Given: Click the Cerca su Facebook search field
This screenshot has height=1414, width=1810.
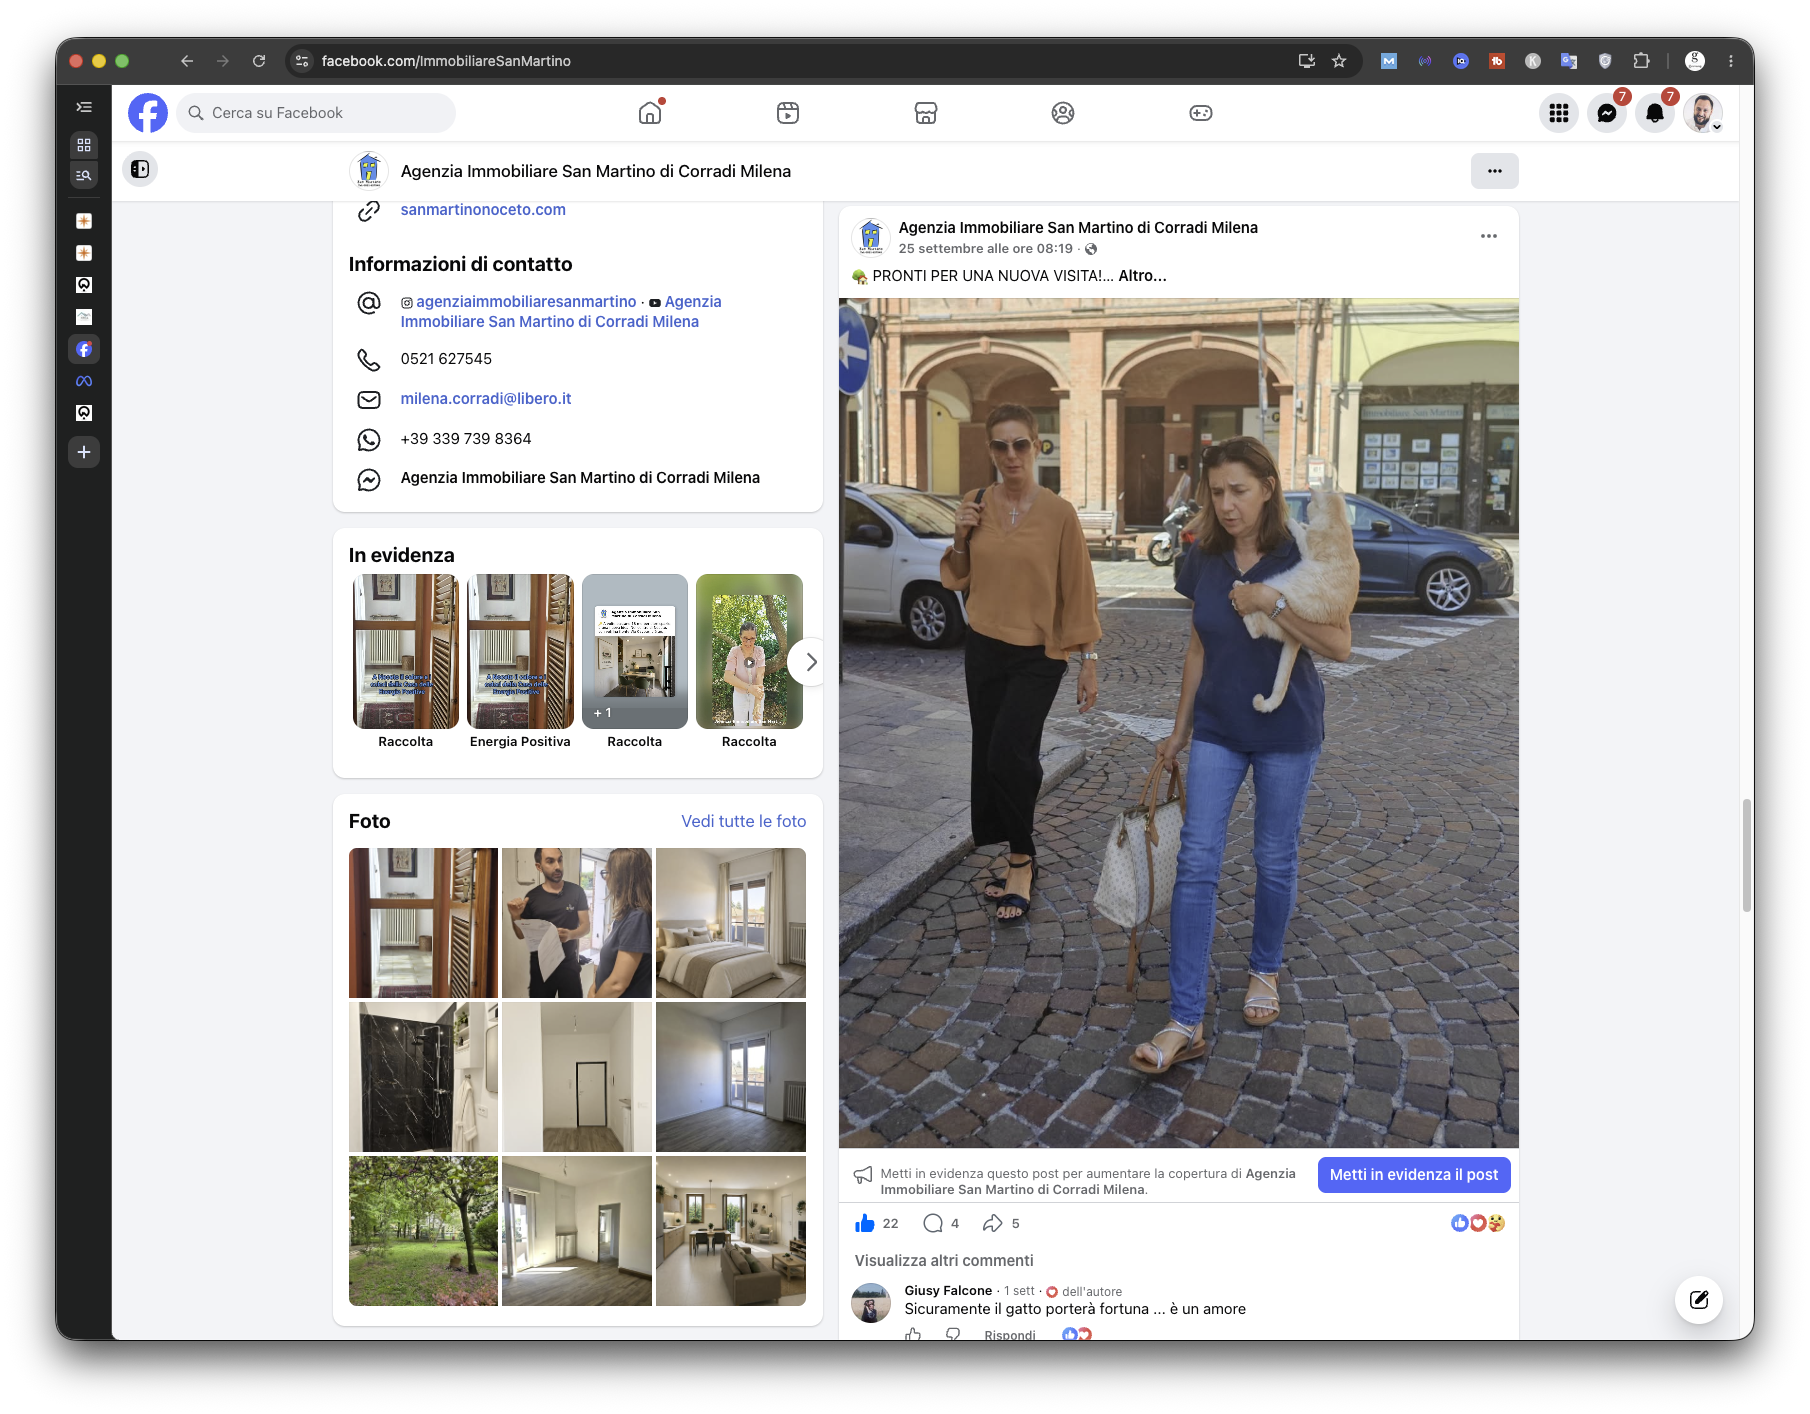Looking at the screenshot, I should click(x=316, y=113).
